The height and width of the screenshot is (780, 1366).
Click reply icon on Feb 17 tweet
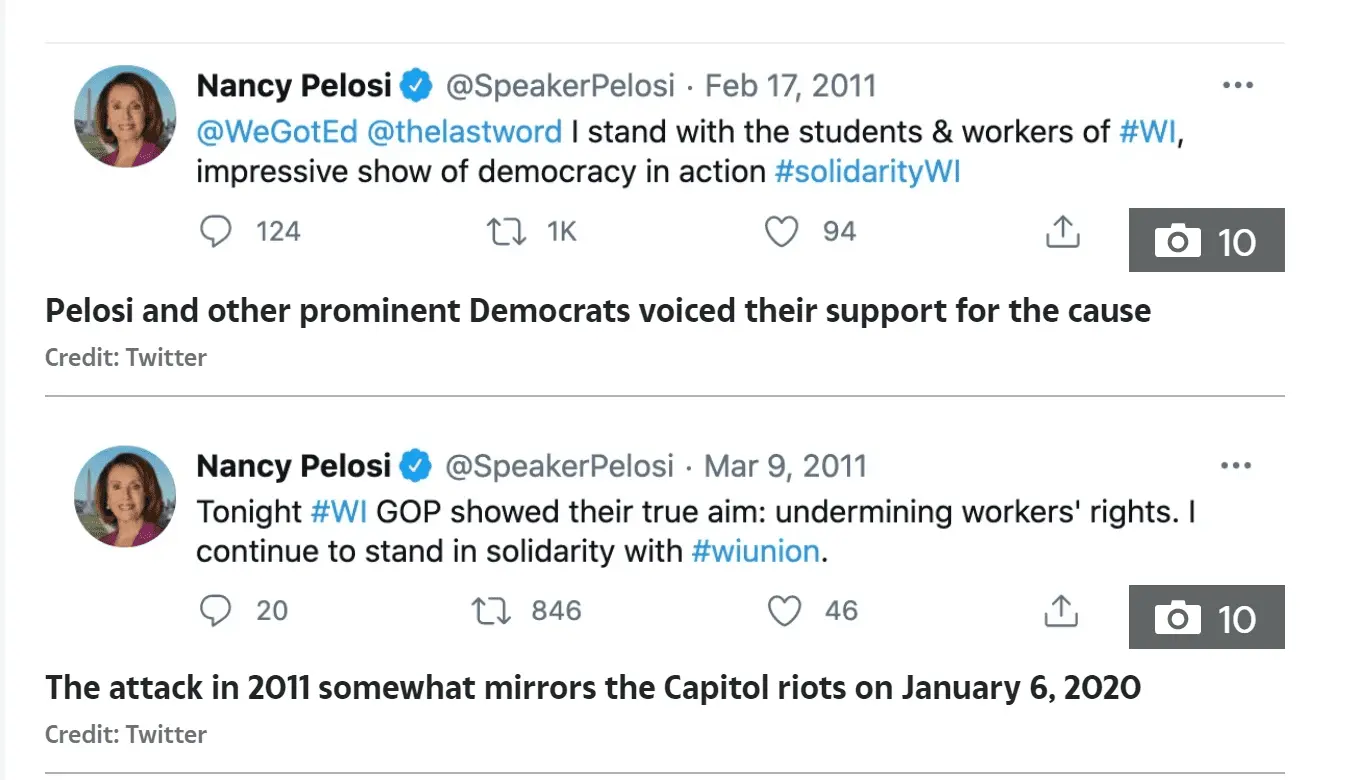pos(216,232)
